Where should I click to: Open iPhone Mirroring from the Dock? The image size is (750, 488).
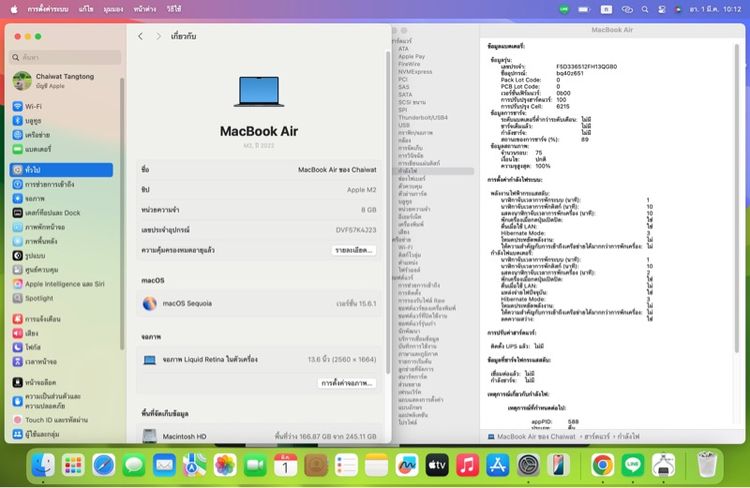click(558, 465)
